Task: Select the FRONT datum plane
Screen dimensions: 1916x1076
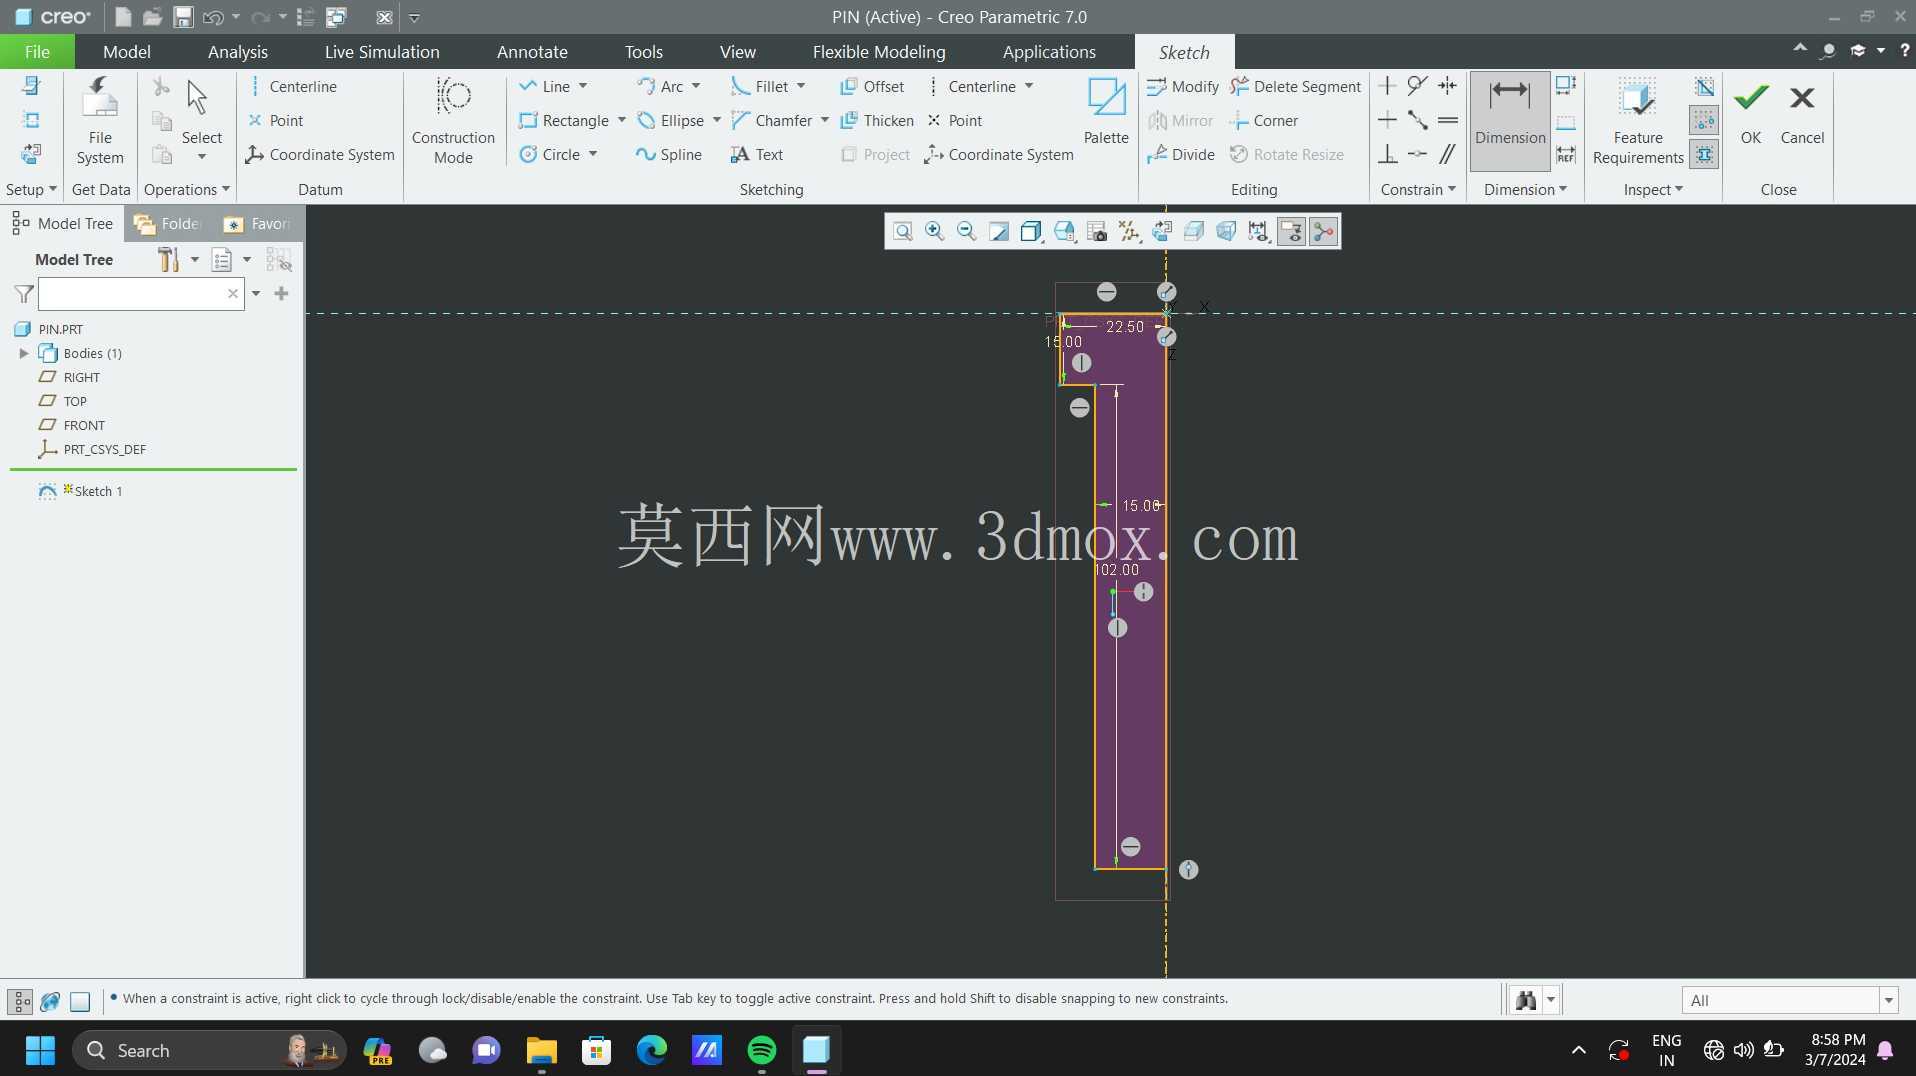Action: tap(84, 426)
